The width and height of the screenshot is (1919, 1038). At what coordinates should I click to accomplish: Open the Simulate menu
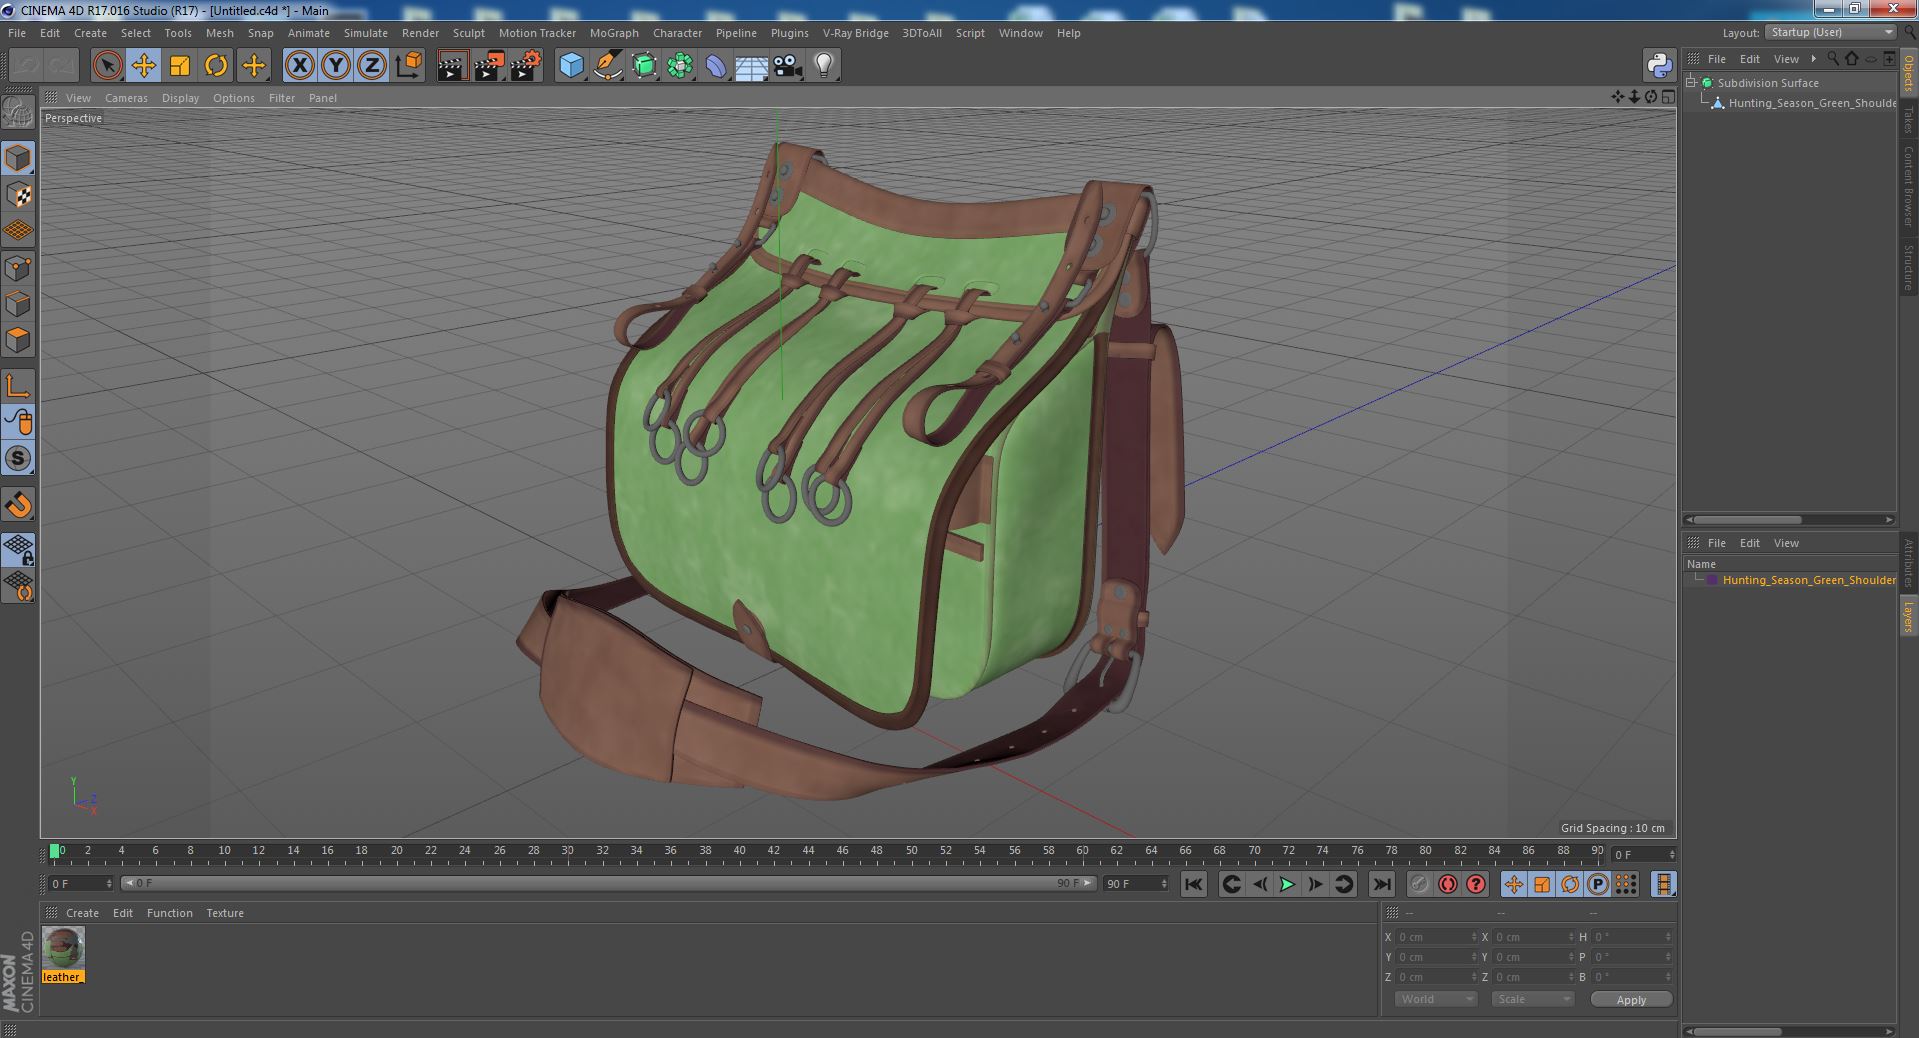pyautogui.click(x=365, y=33)
